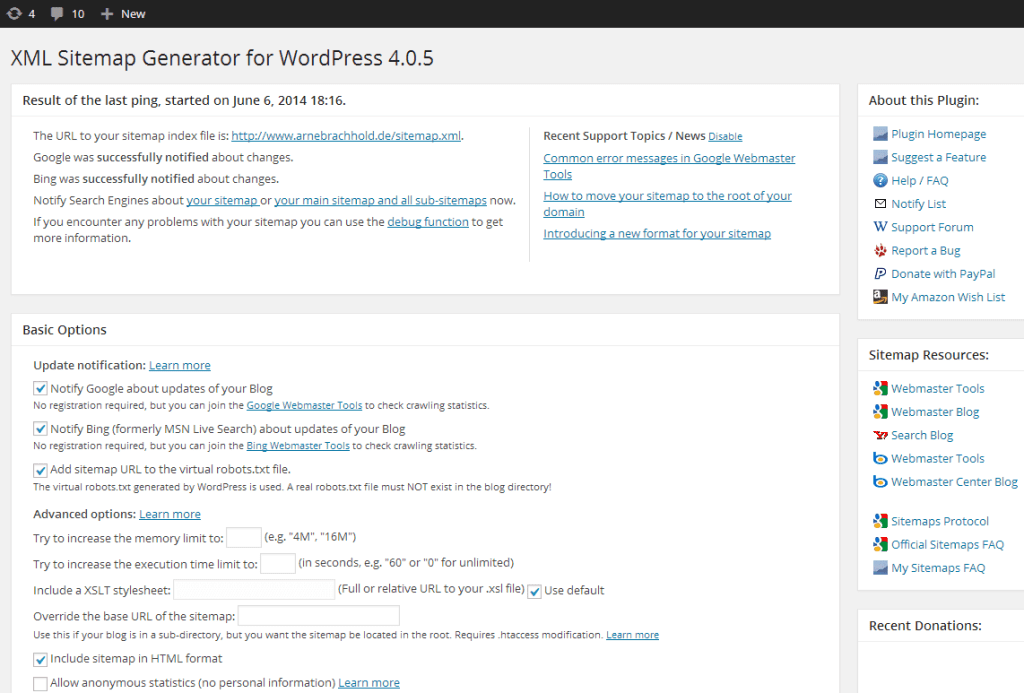Open the Sitemaps Protocol resource
Viewport: 1024px width, 693px height.
point(938,520)
